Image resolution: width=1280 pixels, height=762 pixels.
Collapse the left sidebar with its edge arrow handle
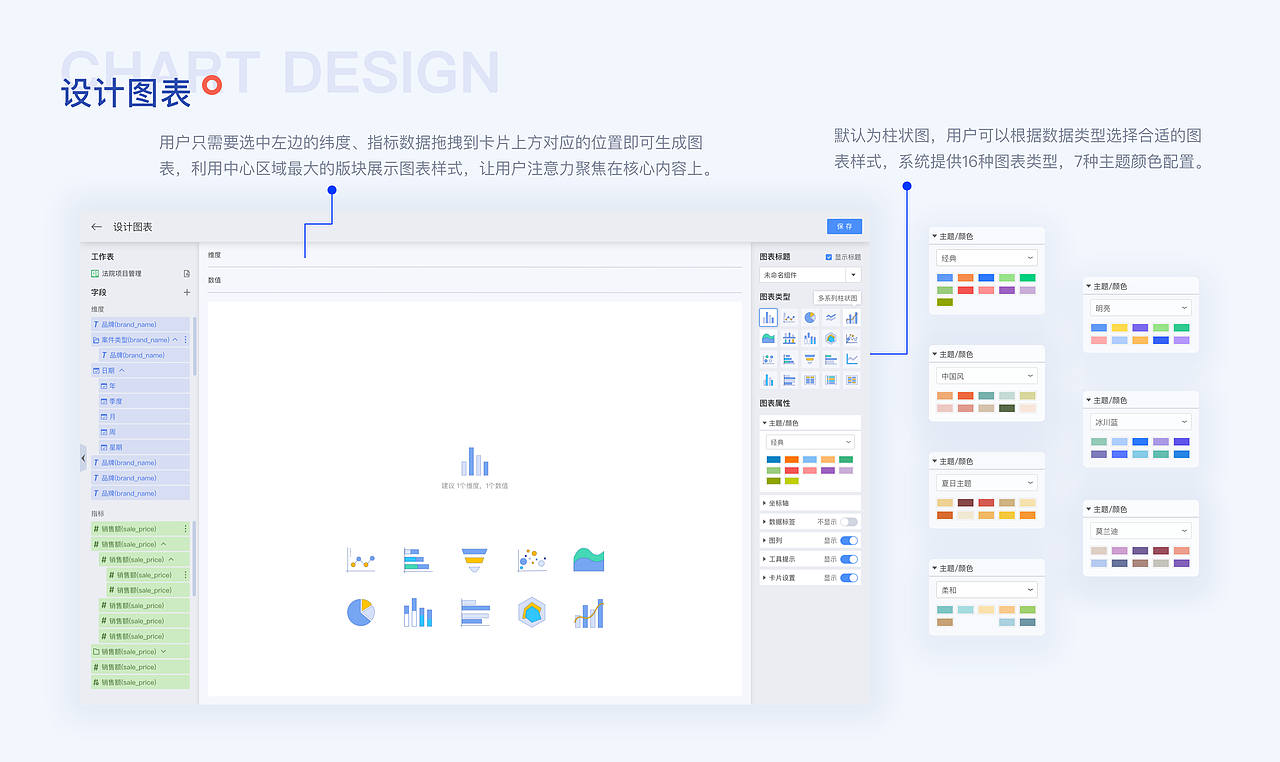(83, 458)
